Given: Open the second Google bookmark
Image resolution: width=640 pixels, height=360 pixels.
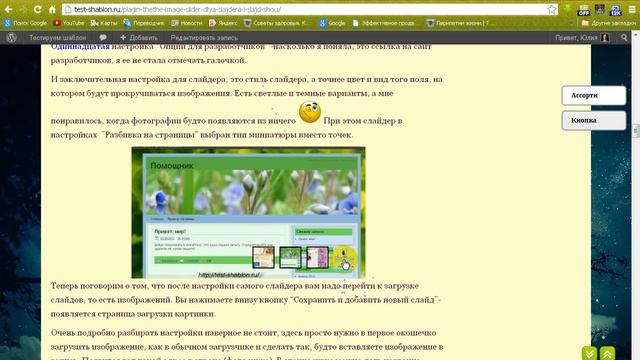Looking at the screenshot, I should click(332, 23).
